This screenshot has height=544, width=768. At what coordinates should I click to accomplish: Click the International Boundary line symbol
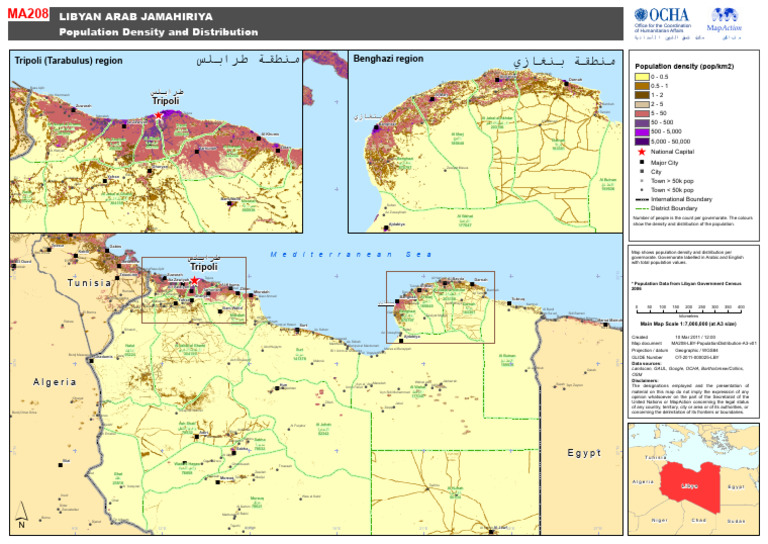click(x=641, y=199)
